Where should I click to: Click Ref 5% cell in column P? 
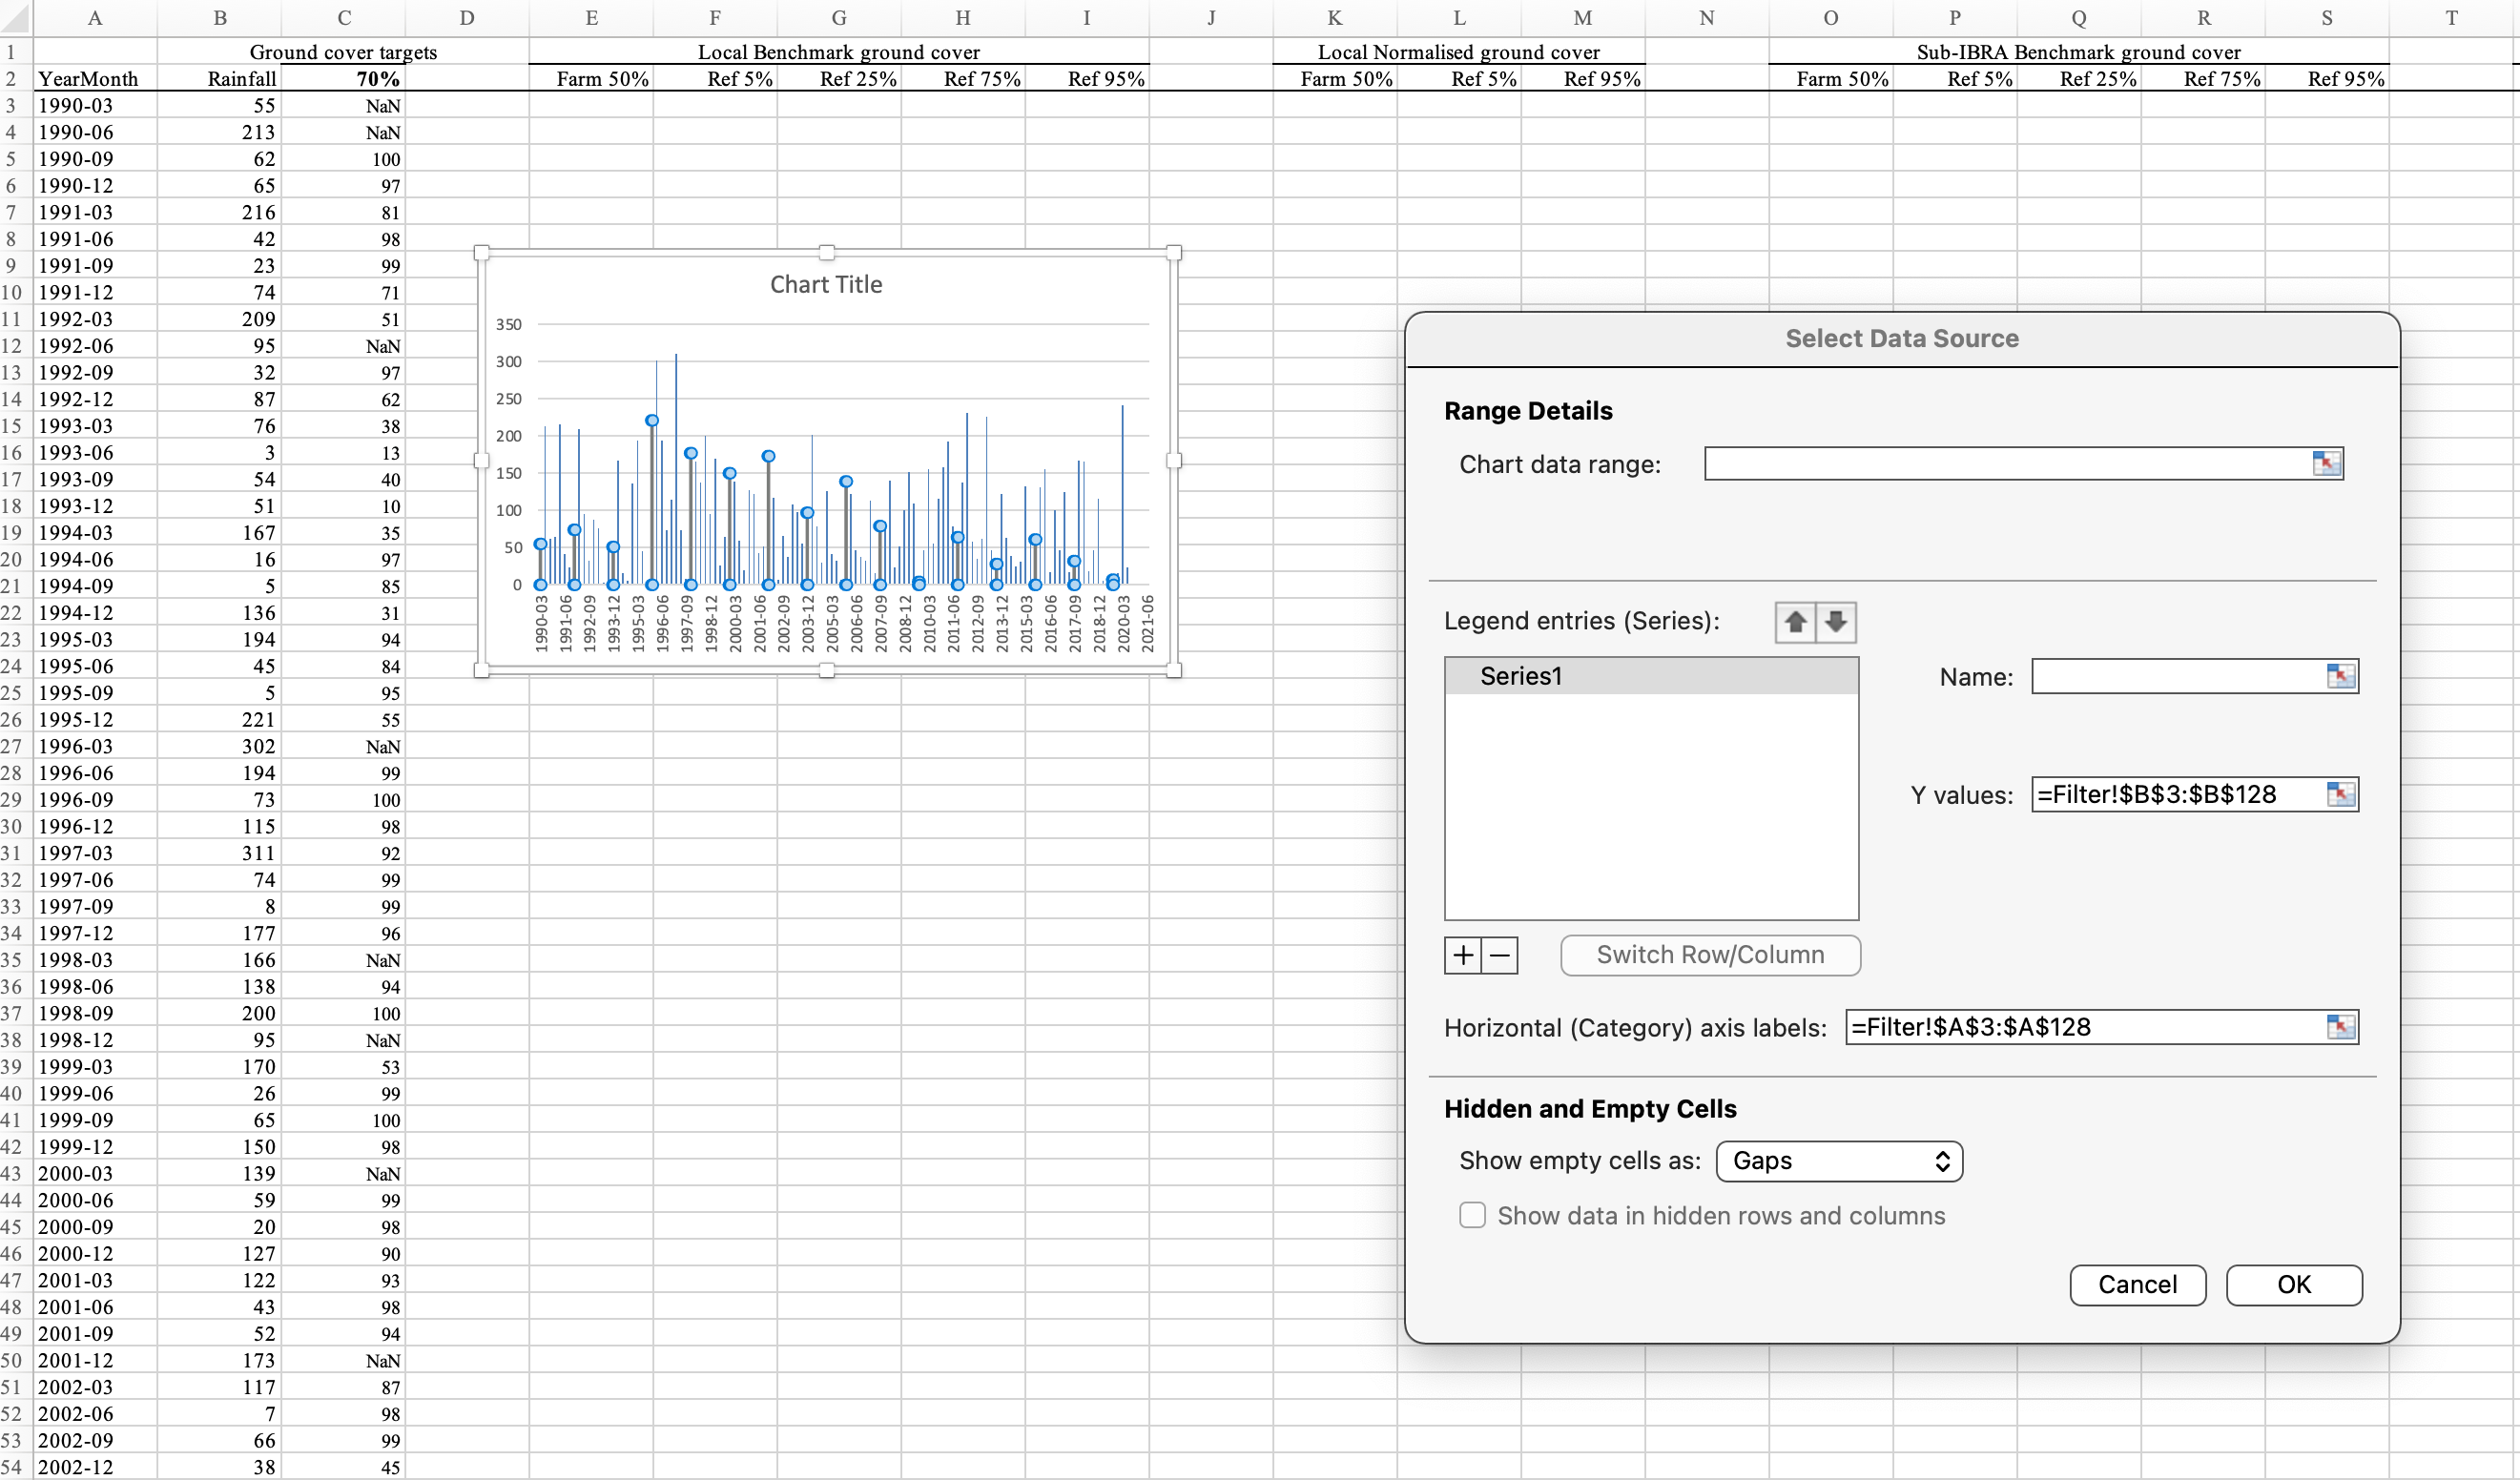pos(1955,79)
